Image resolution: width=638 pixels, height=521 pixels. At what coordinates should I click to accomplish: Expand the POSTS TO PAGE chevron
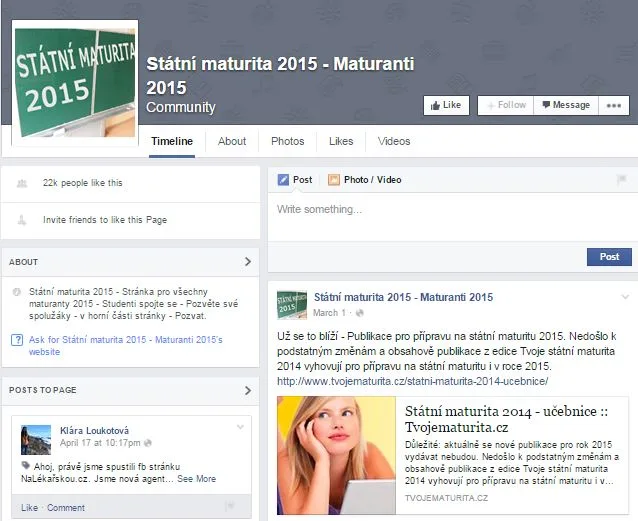click(248, 390)
